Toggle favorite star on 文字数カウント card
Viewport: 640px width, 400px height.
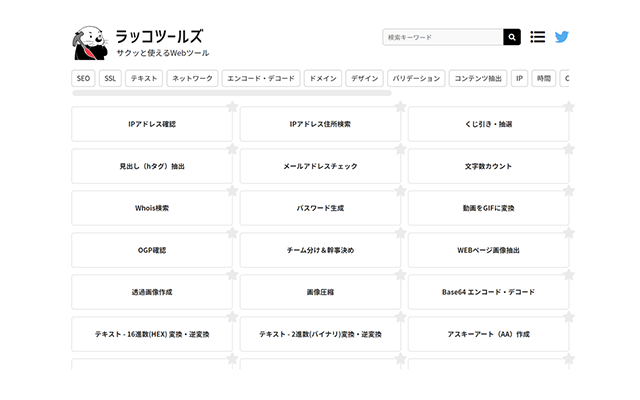tap(568, 150)
